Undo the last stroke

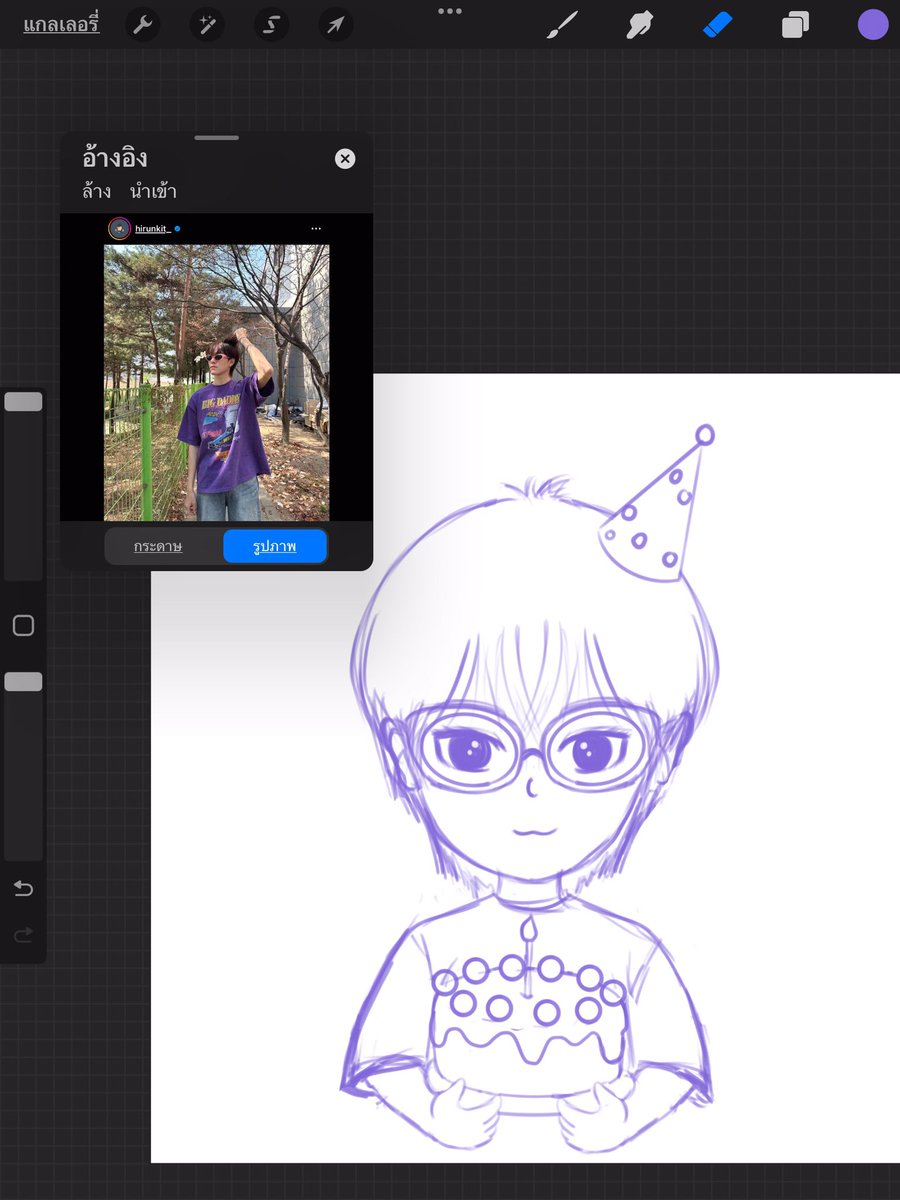pos(23,889)
